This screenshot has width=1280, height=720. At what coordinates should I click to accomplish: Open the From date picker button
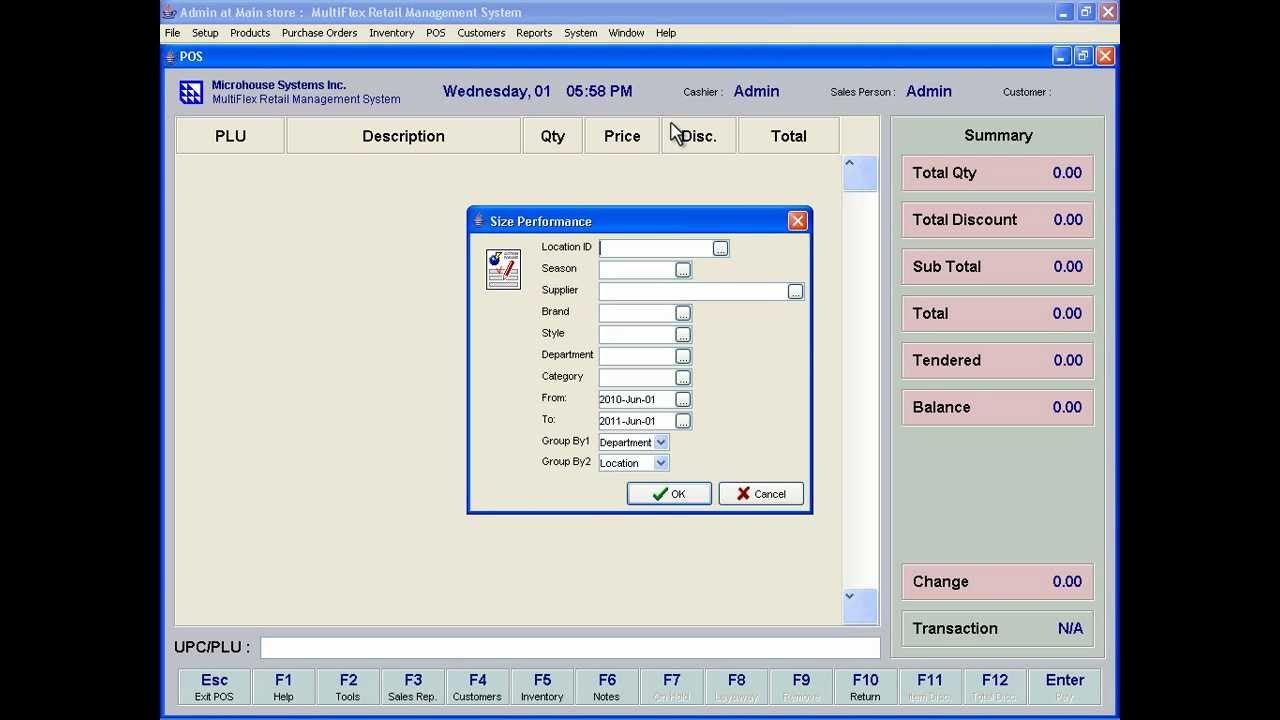[x=683, y=399]
